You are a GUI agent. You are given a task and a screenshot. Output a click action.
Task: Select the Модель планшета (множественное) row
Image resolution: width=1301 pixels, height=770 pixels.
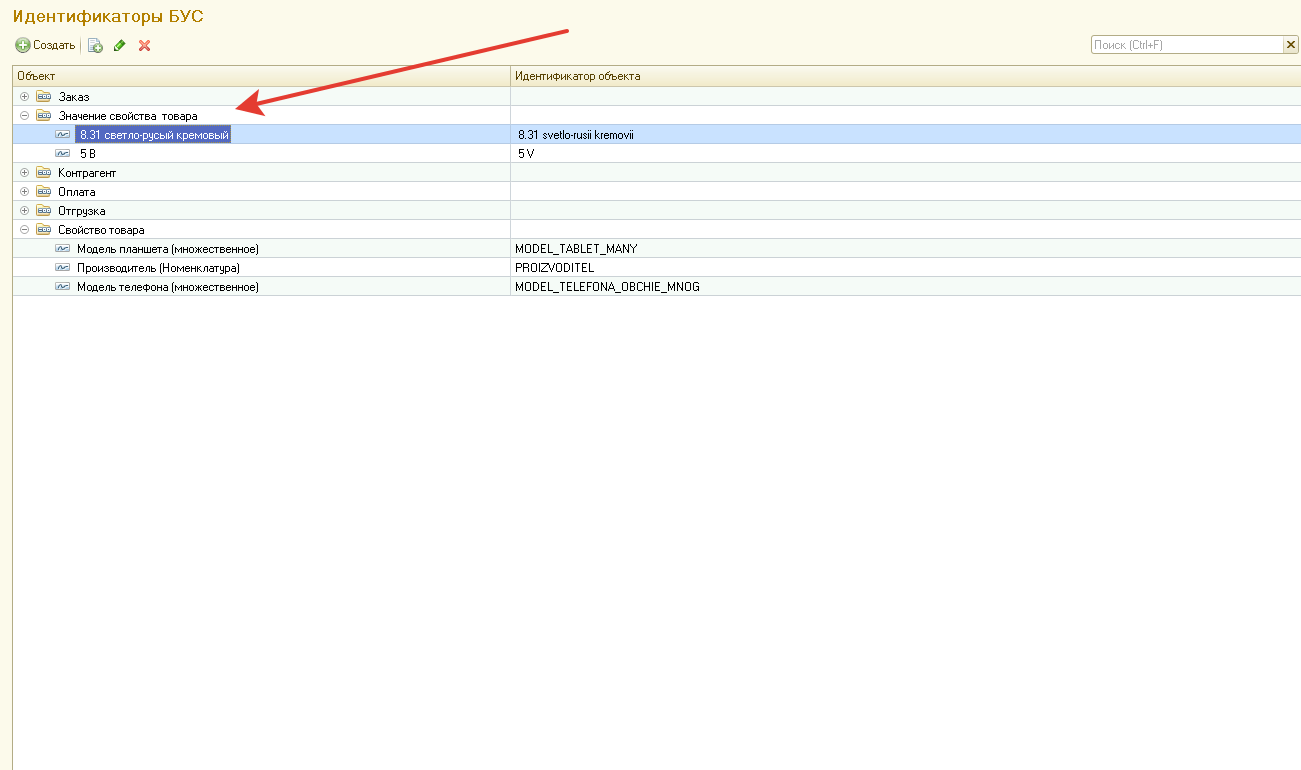point(168,249)
